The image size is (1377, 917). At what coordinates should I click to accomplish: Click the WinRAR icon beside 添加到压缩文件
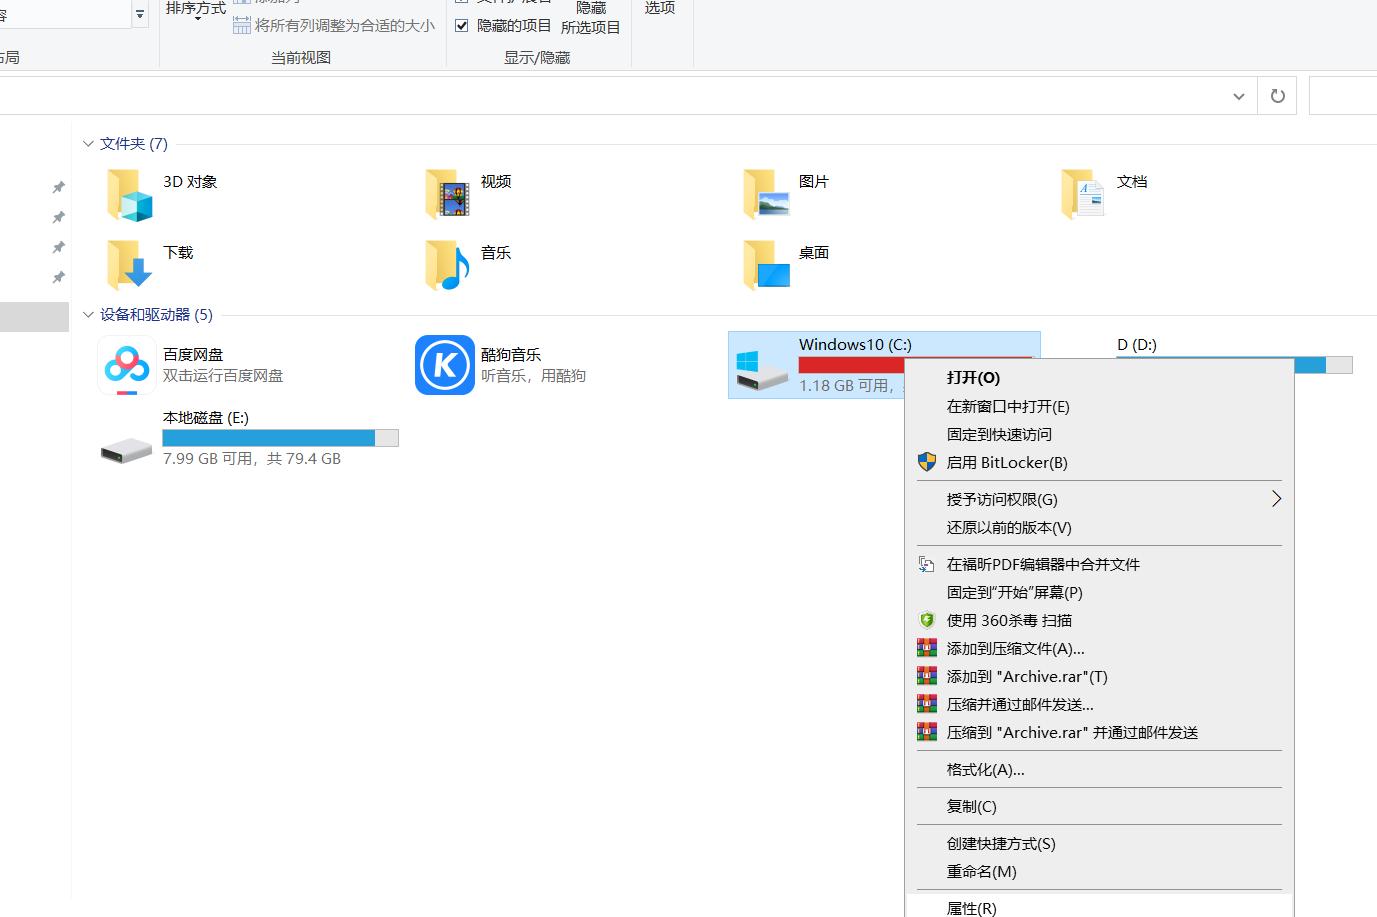coord(926,647)
